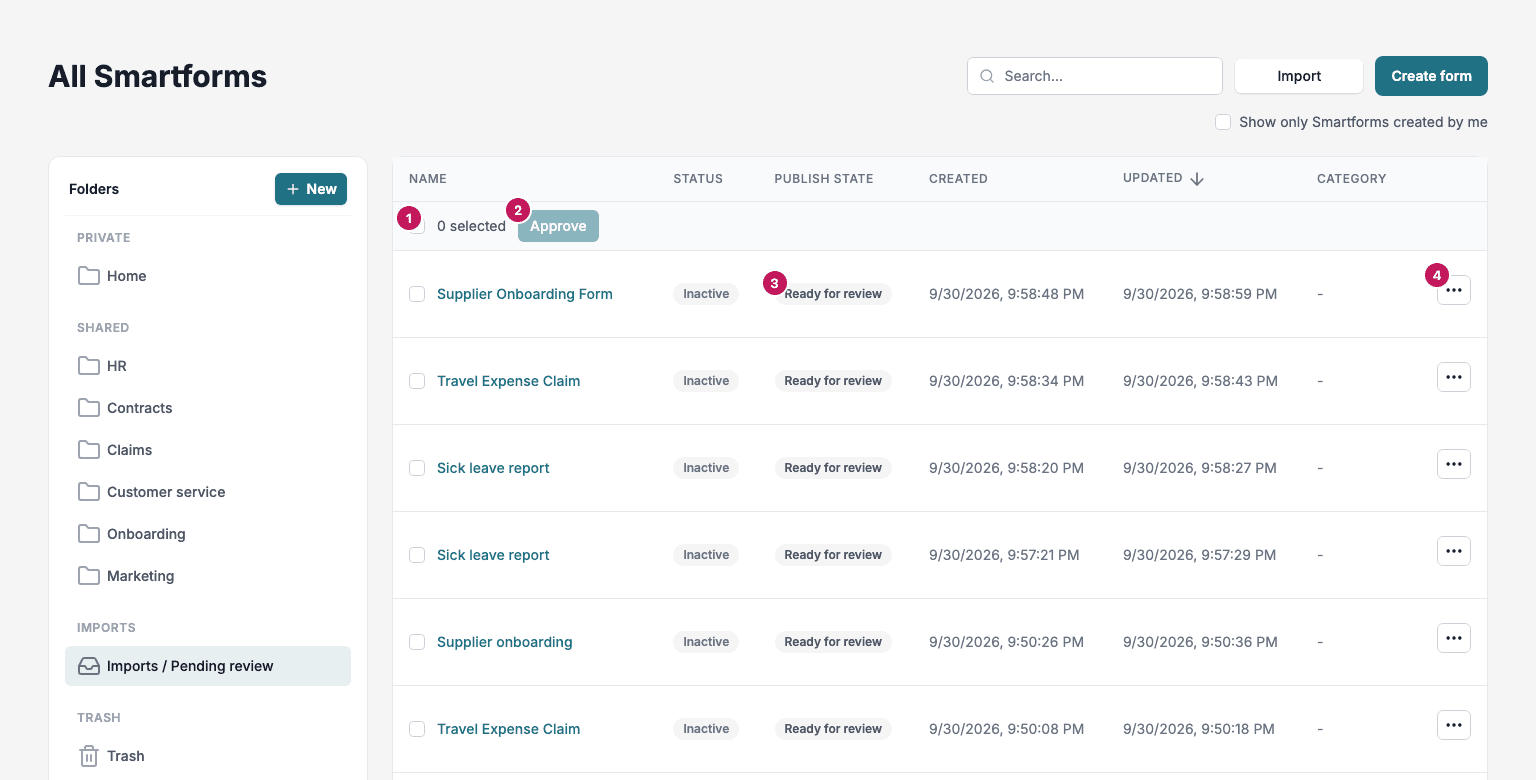
Task: Open options for Travel Expense Claim created 9:50:08 PM
Action: (1454, 725)
